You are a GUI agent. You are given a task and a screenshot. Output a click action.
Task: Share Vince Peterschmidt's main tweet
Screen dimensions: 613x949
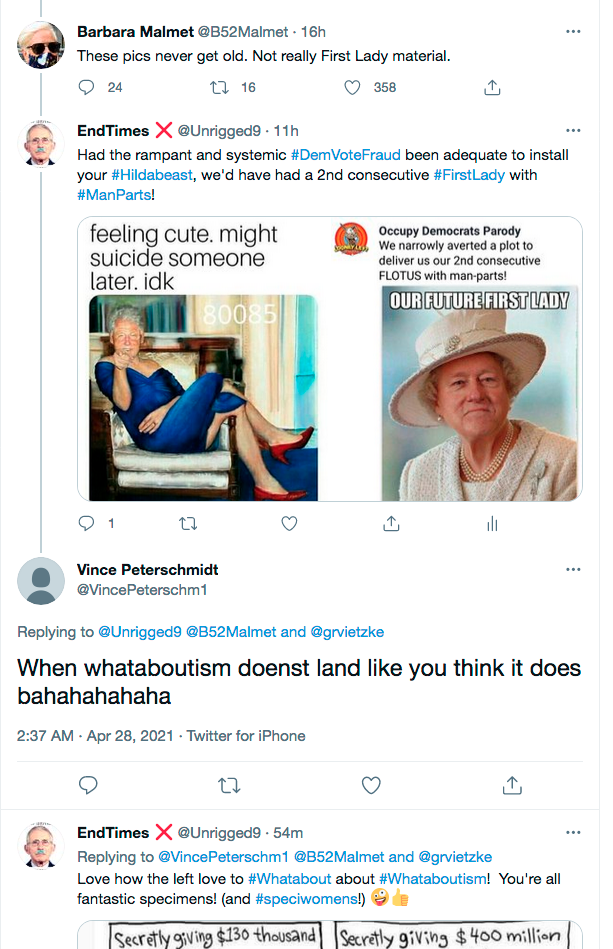coord(512,785)
